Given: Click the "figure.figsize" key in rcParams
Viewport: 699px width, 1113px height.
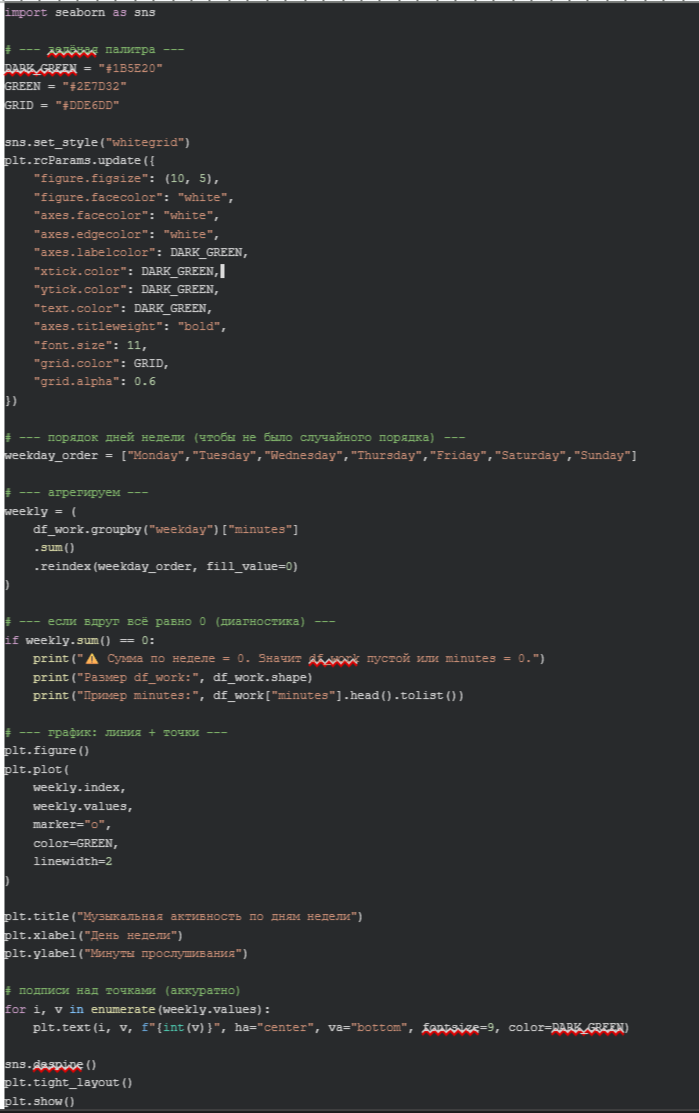Looking at the screenshot, I should [92, 179].
